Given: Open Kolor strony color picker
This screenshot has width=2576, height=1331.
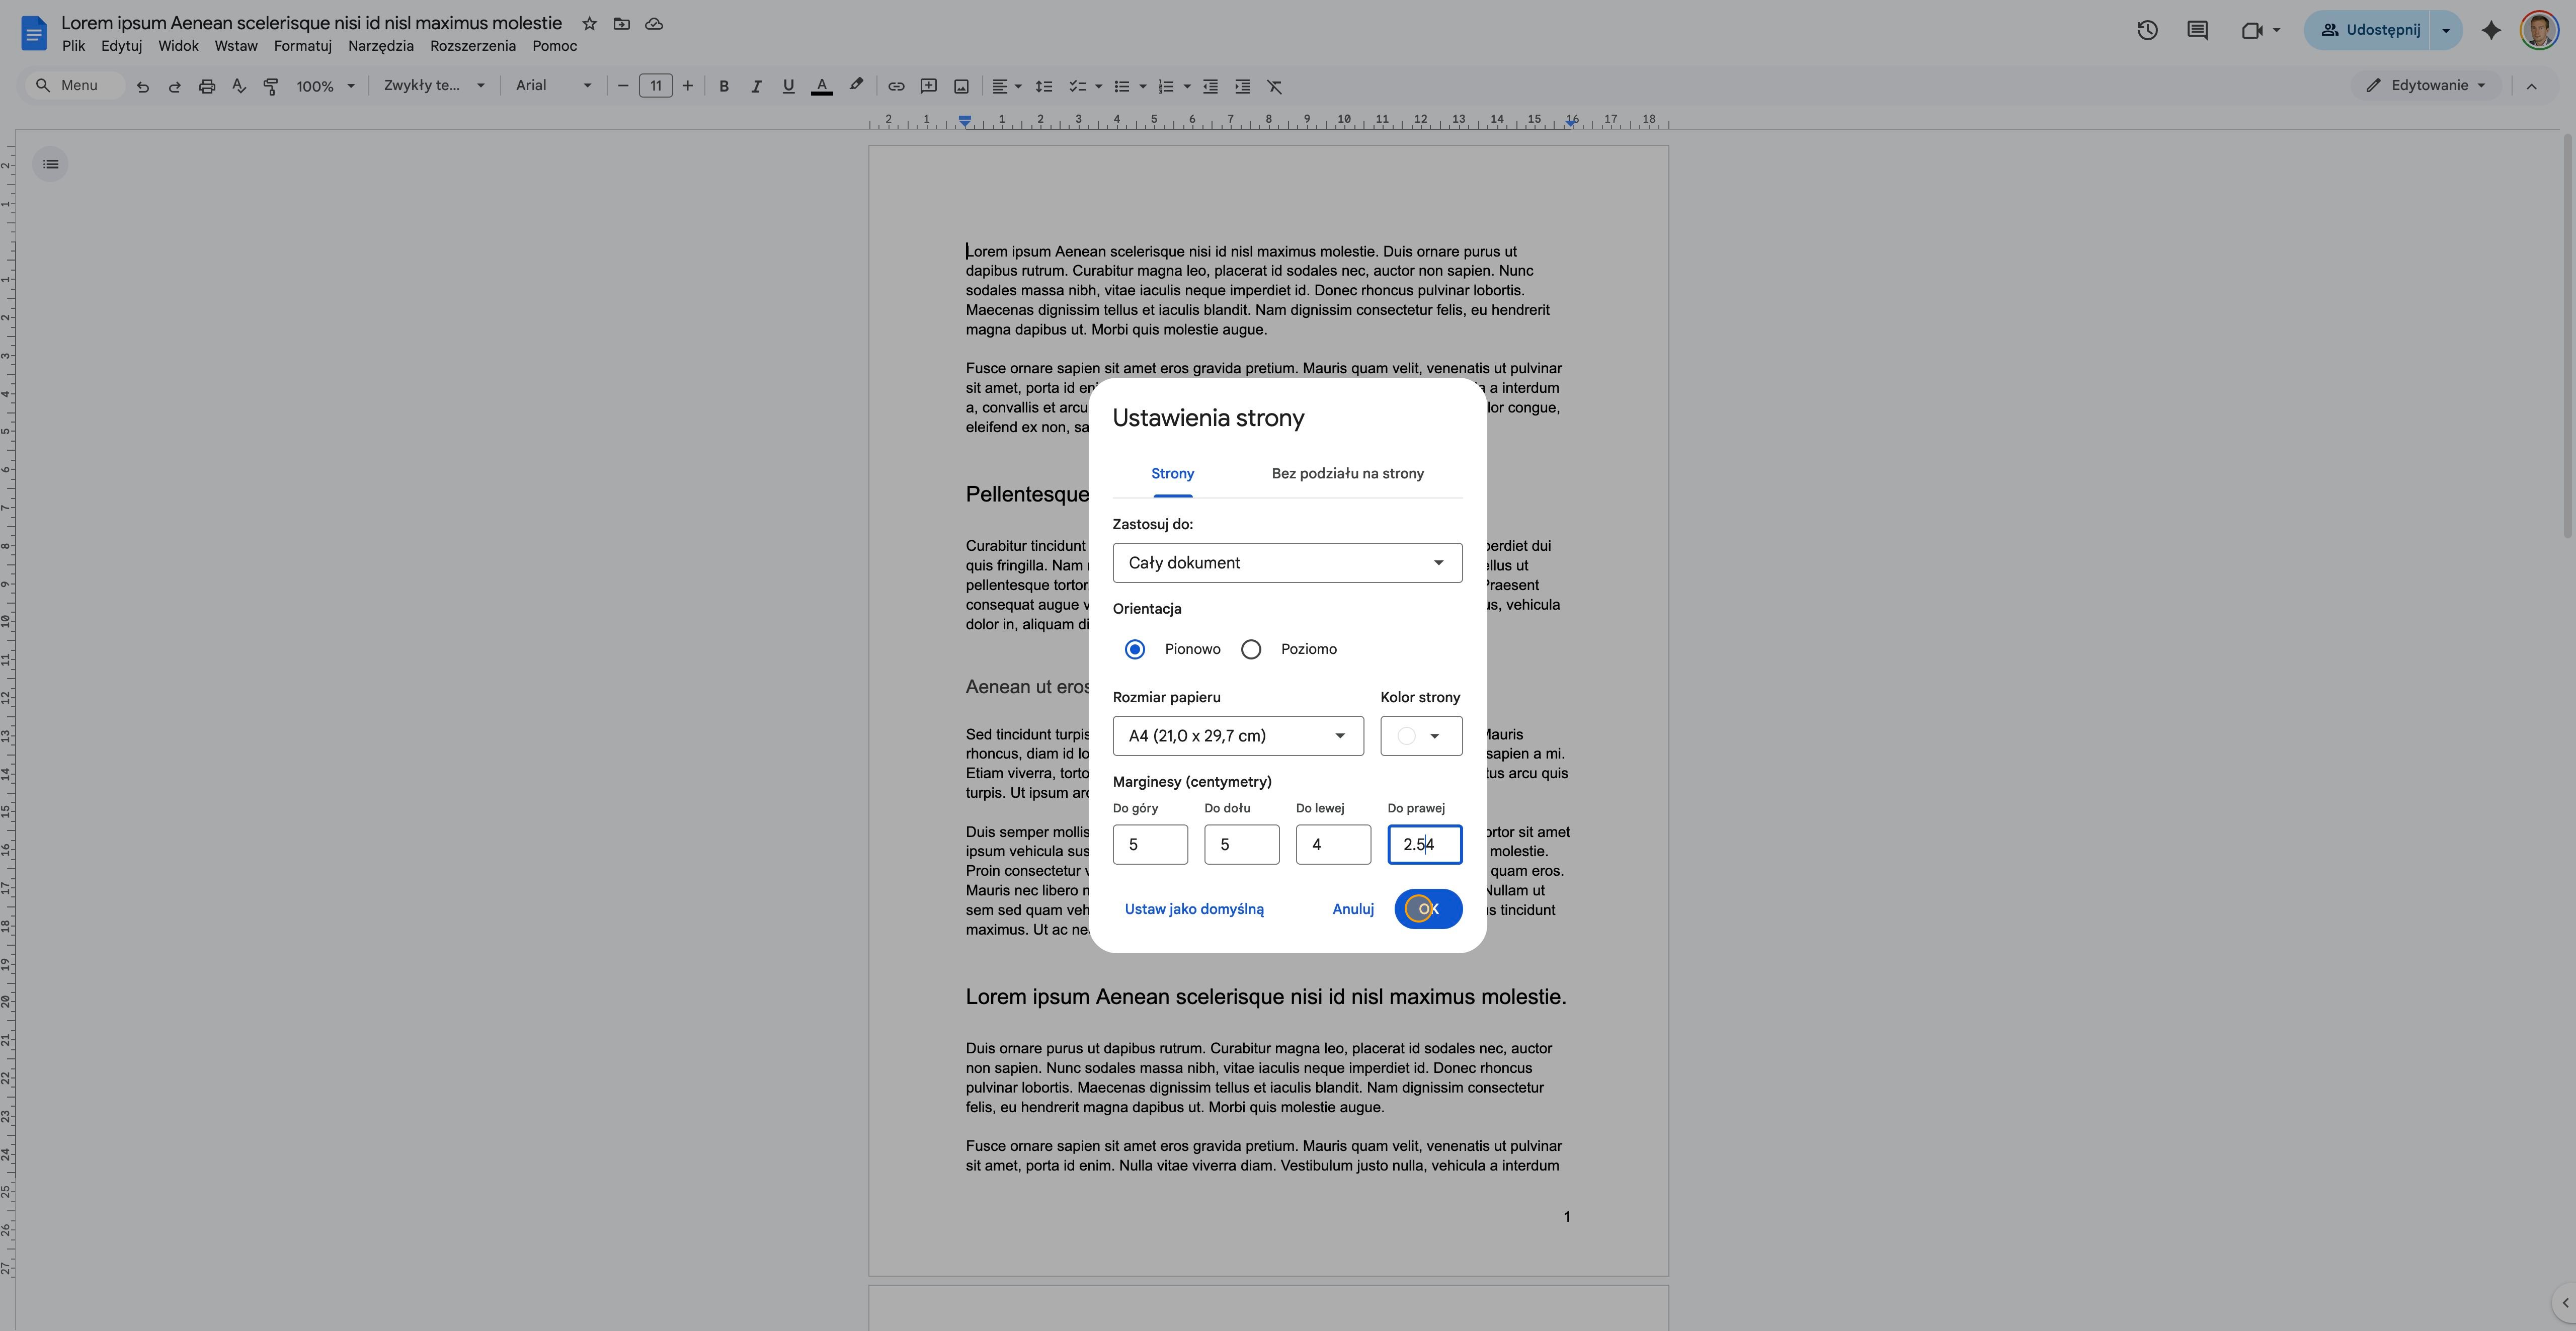Looking at the screenshot, I should click(x=1421, y=736).
